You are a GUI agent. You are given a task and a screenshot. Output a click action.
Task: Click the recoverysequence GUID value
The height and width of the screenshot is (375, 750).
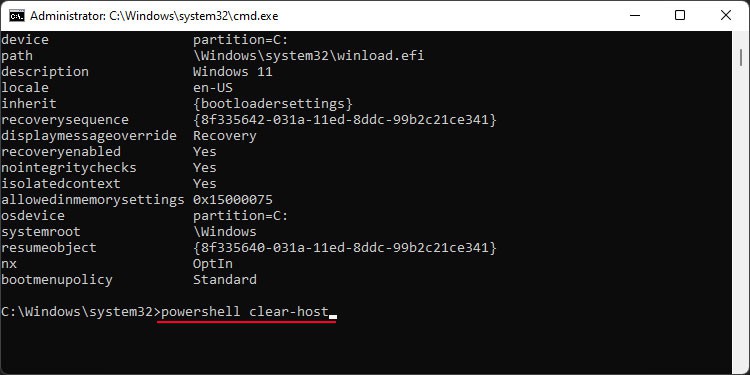(345, 120)
